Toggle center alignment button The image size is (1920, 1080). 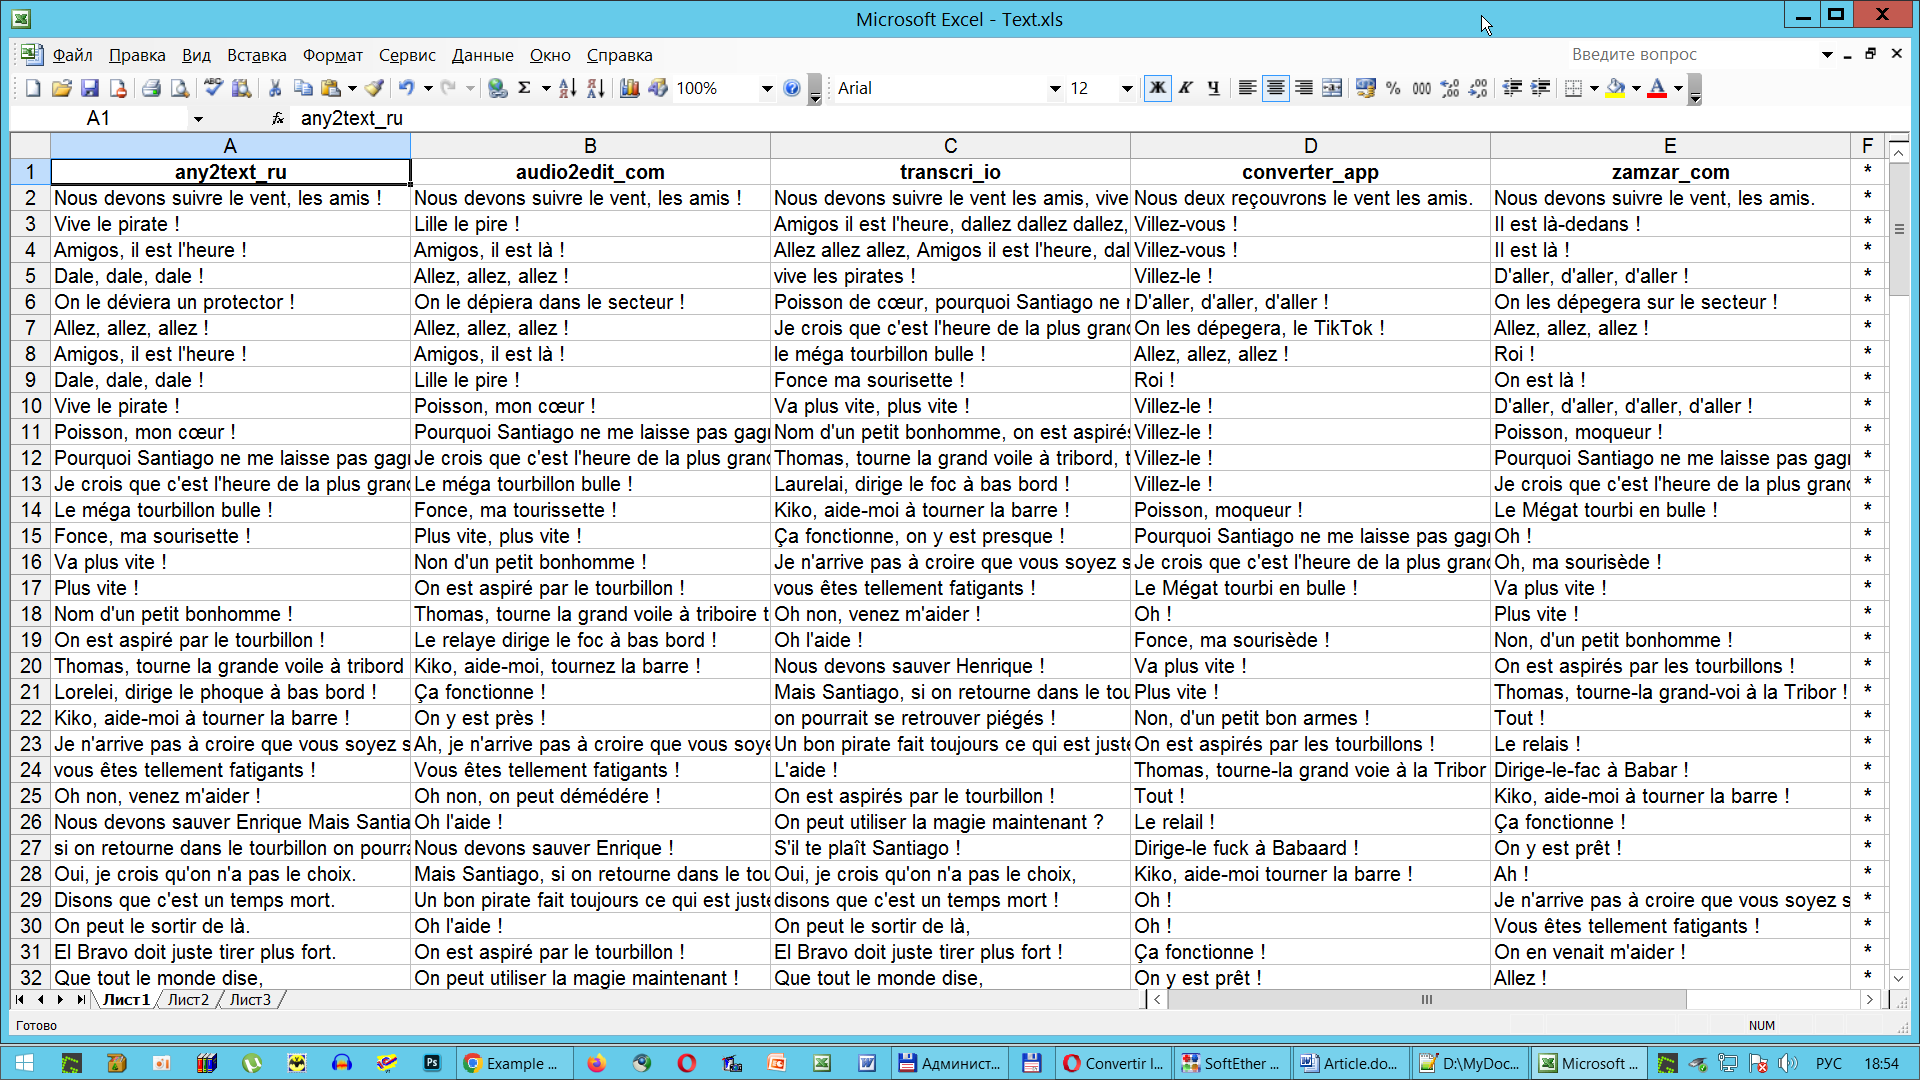[x=1275, y=88]
